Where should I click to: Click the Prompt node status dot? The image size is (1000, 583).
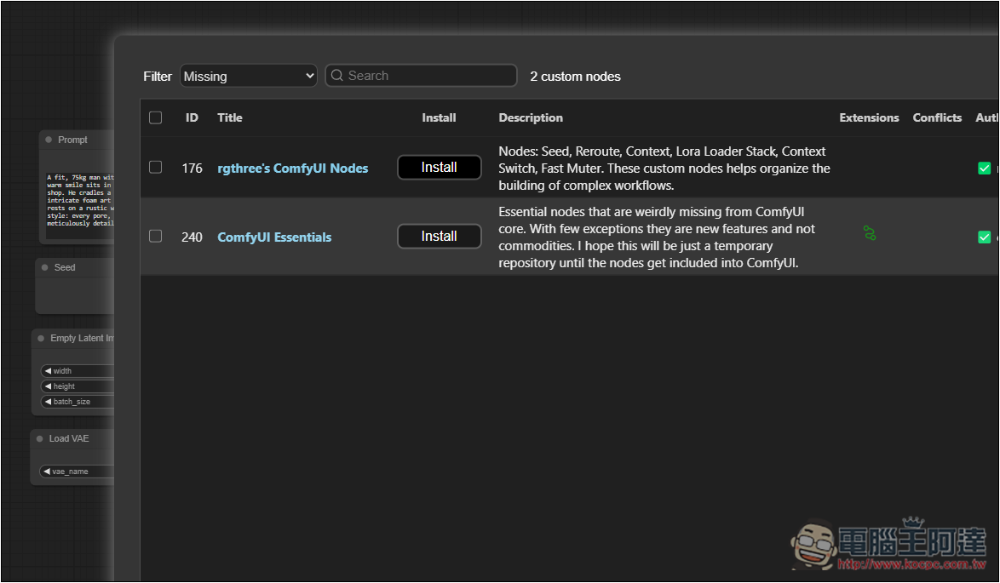pyautogui.click(x=48, y=140)
